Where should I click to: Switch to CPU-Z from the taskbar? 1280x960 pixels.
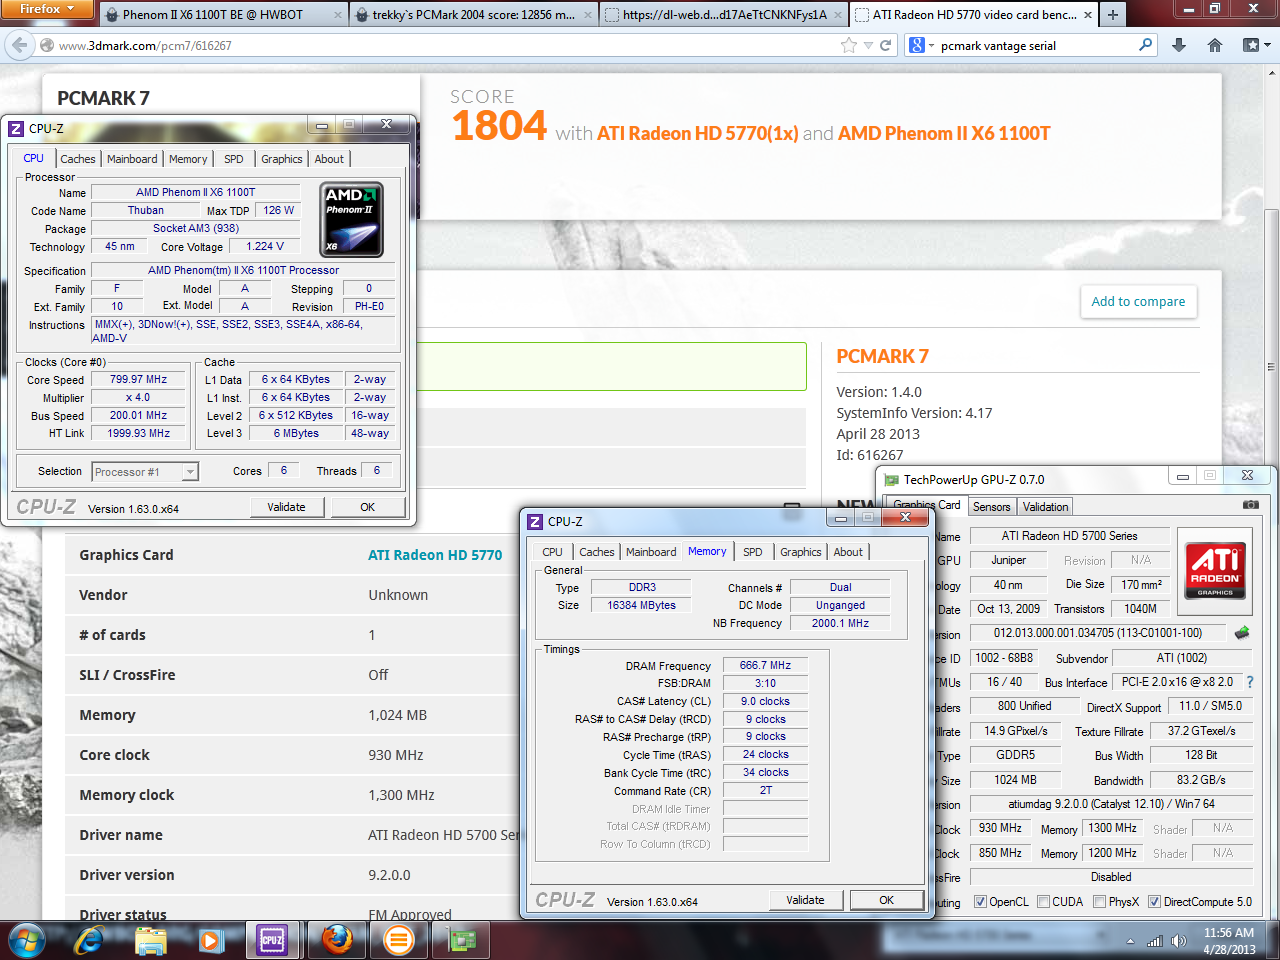click(272, 940)
